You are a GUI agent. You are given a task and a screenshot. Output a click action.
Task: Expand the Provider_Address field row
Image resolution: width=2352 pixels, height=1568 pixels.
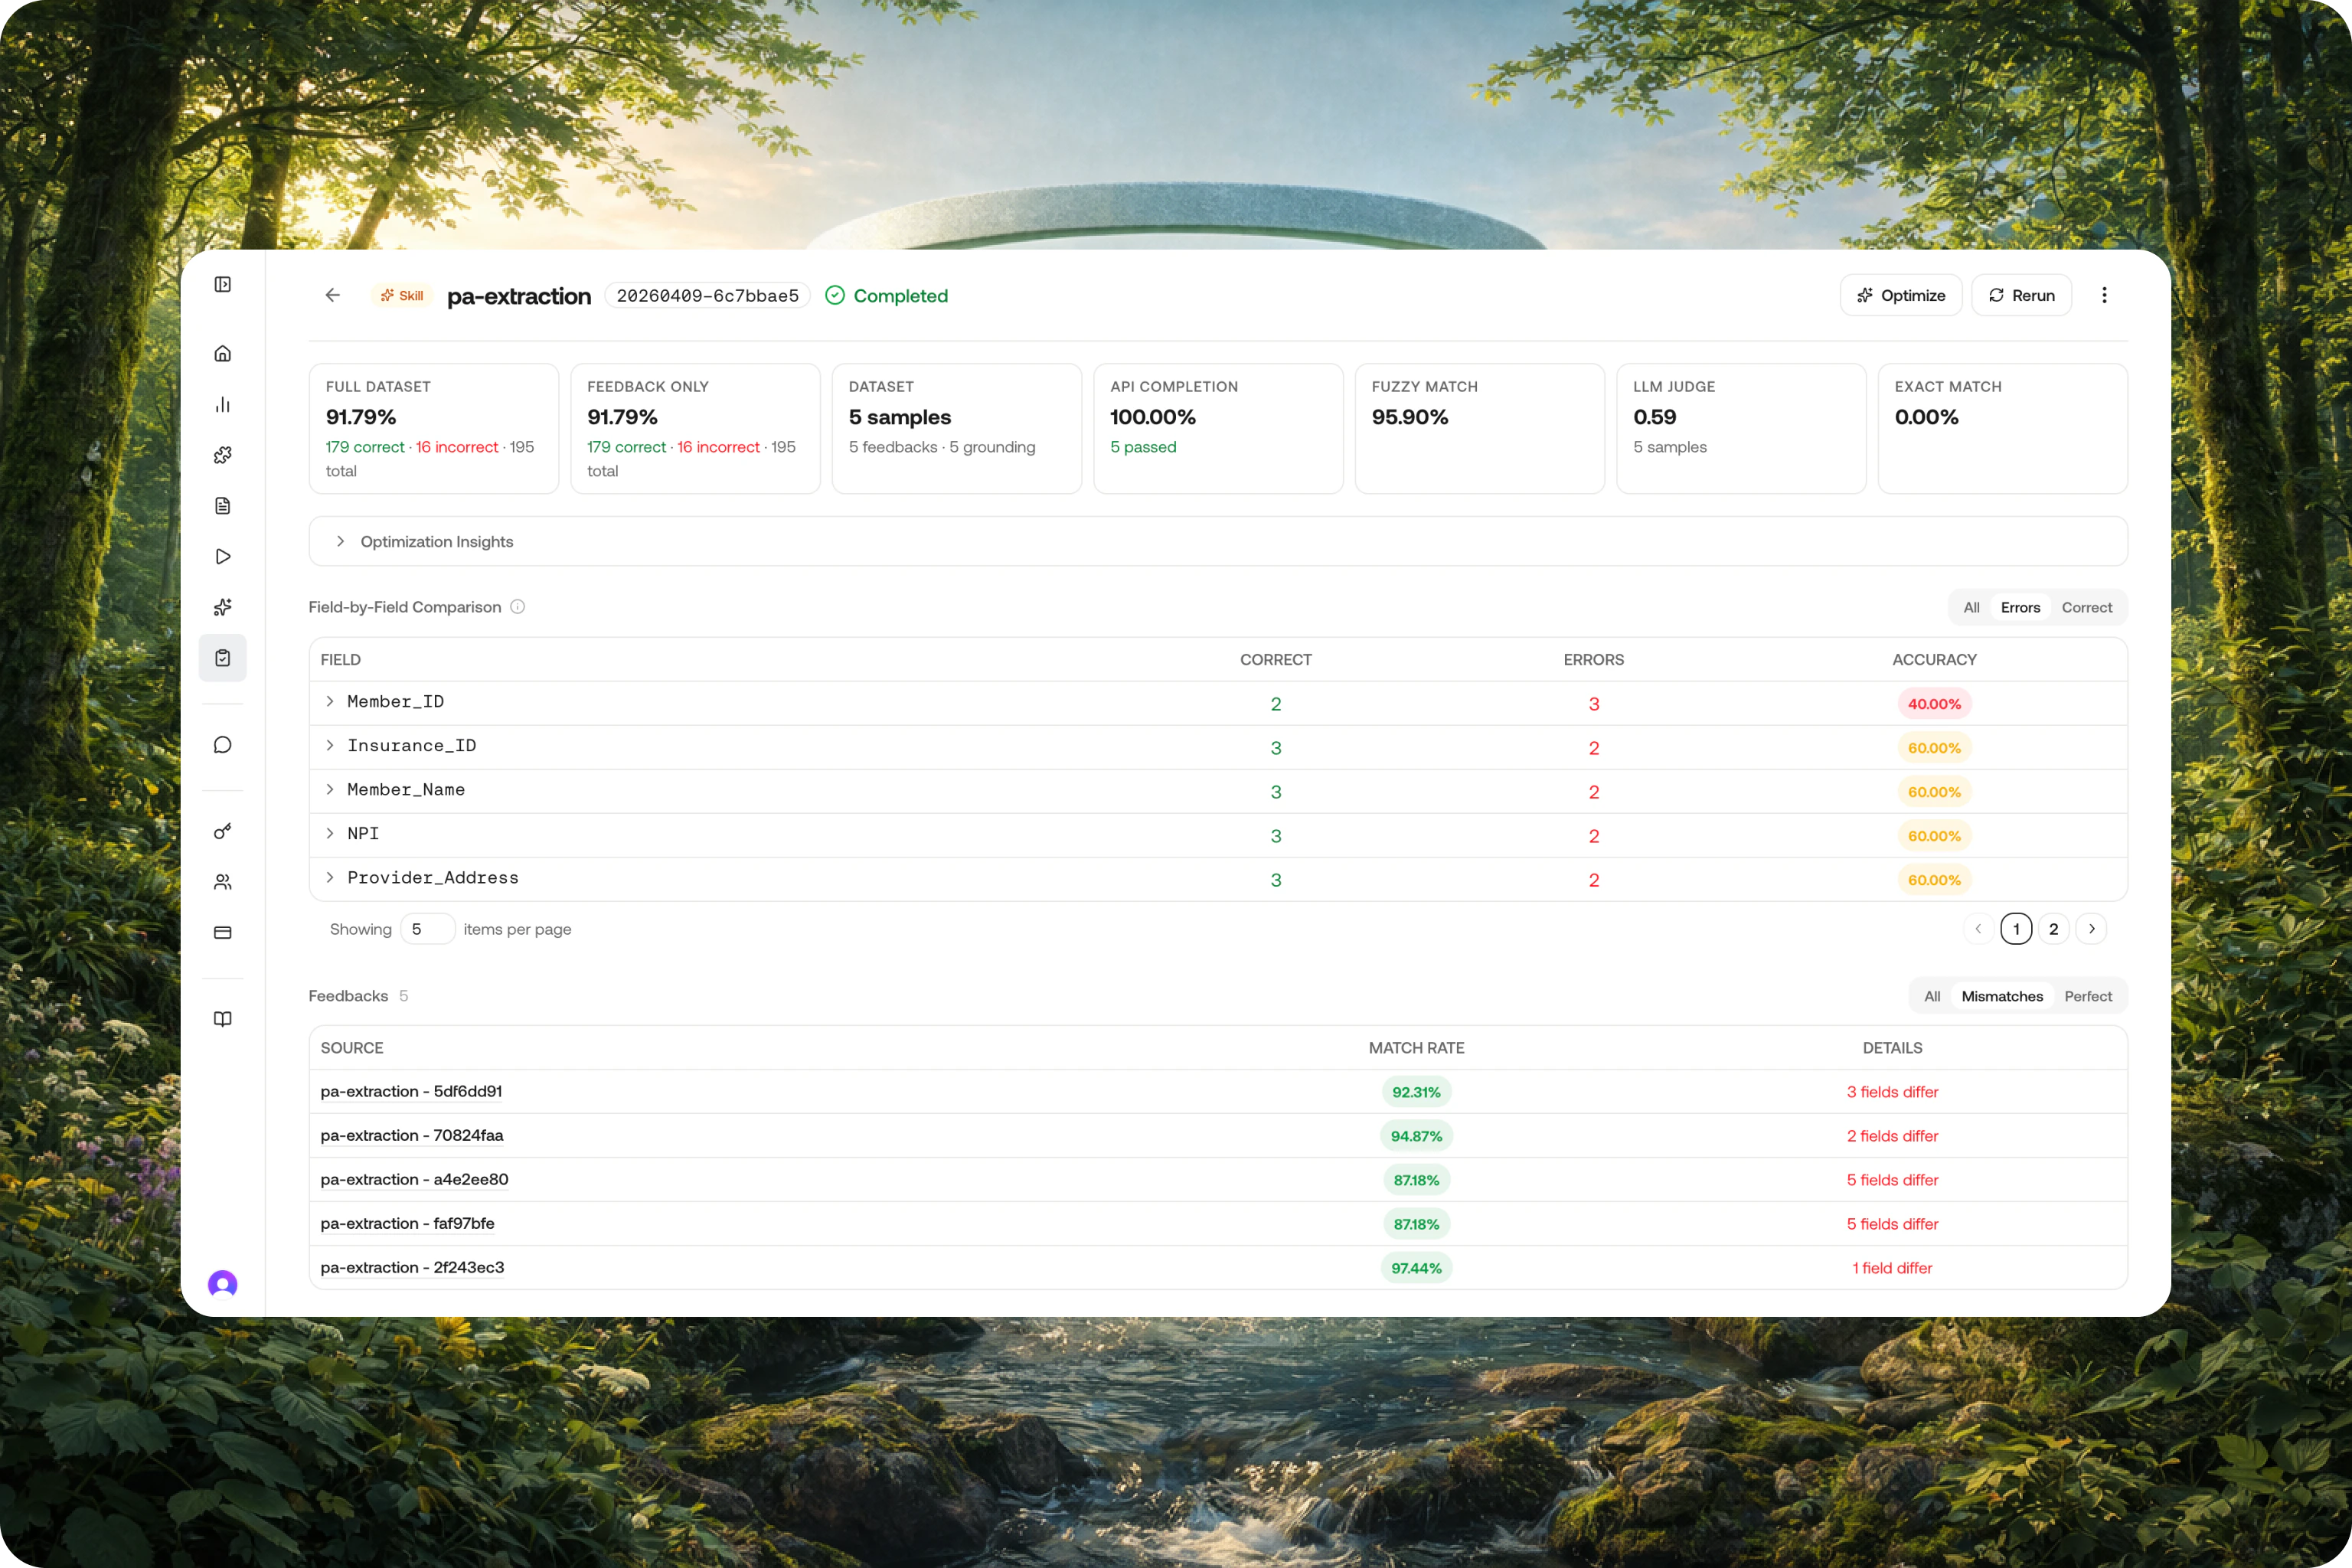pyautogui.click(x=330, y=878)
